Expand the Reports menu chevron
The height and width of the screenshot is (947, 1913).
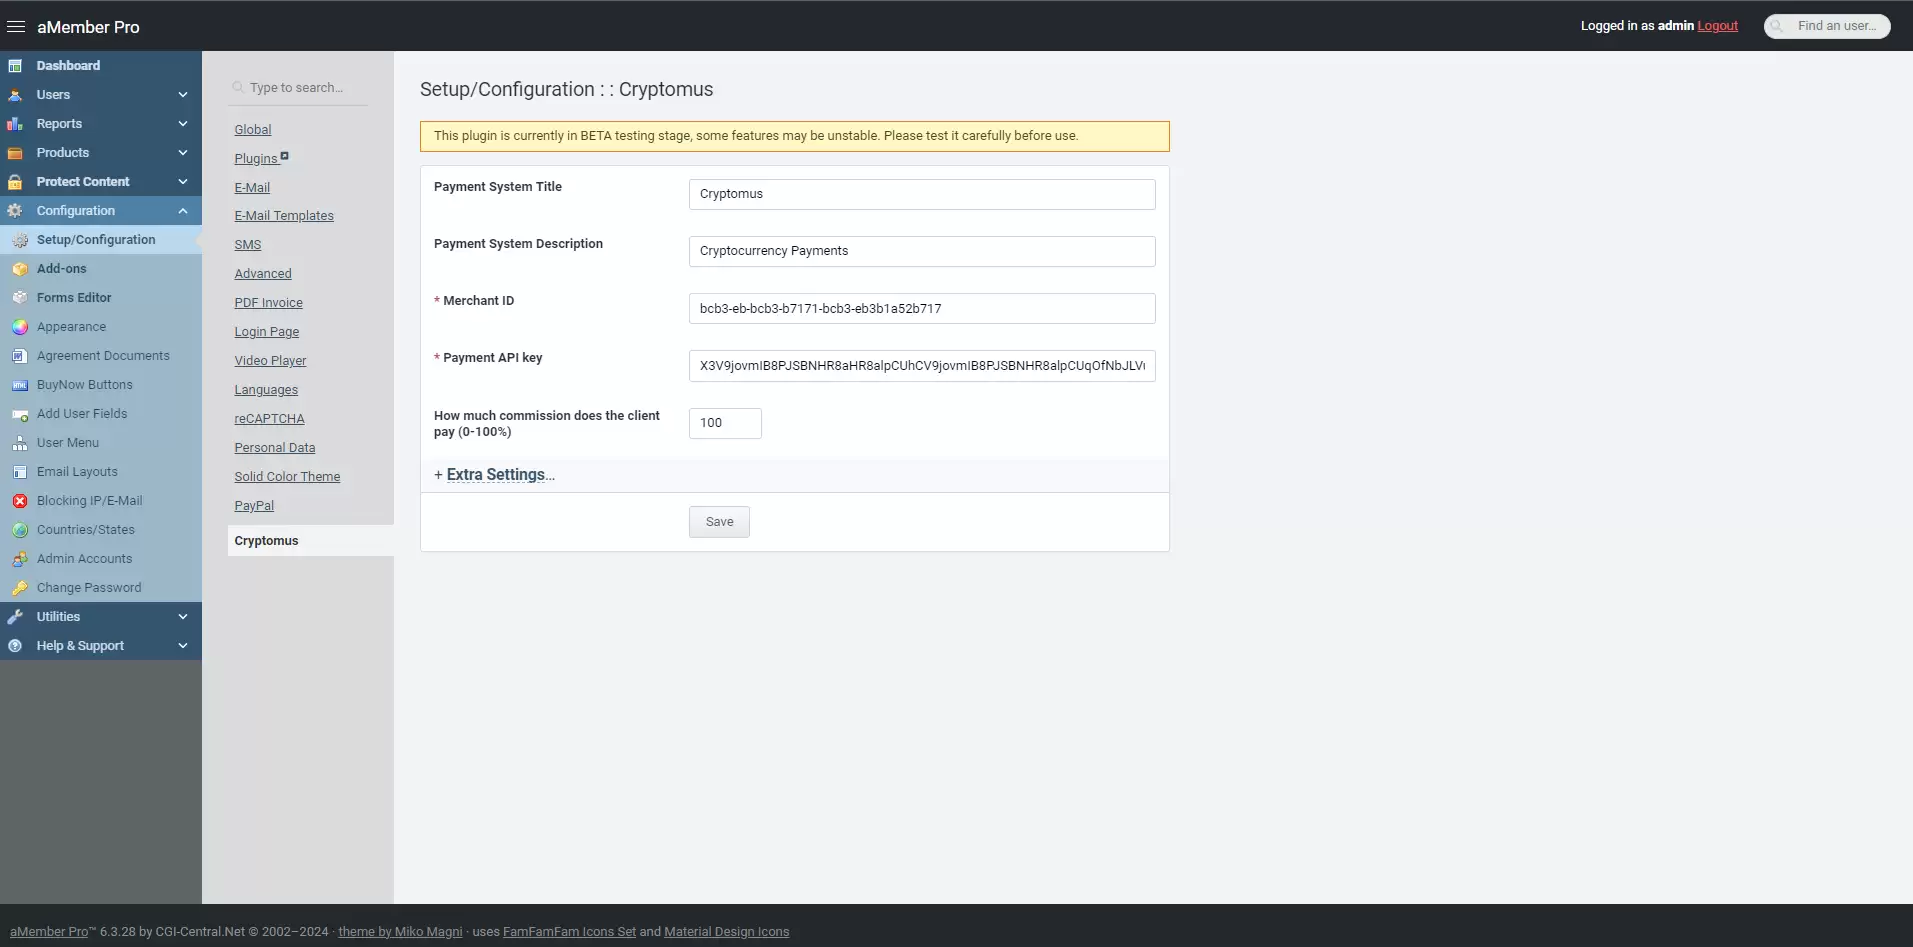pos(183,124)
